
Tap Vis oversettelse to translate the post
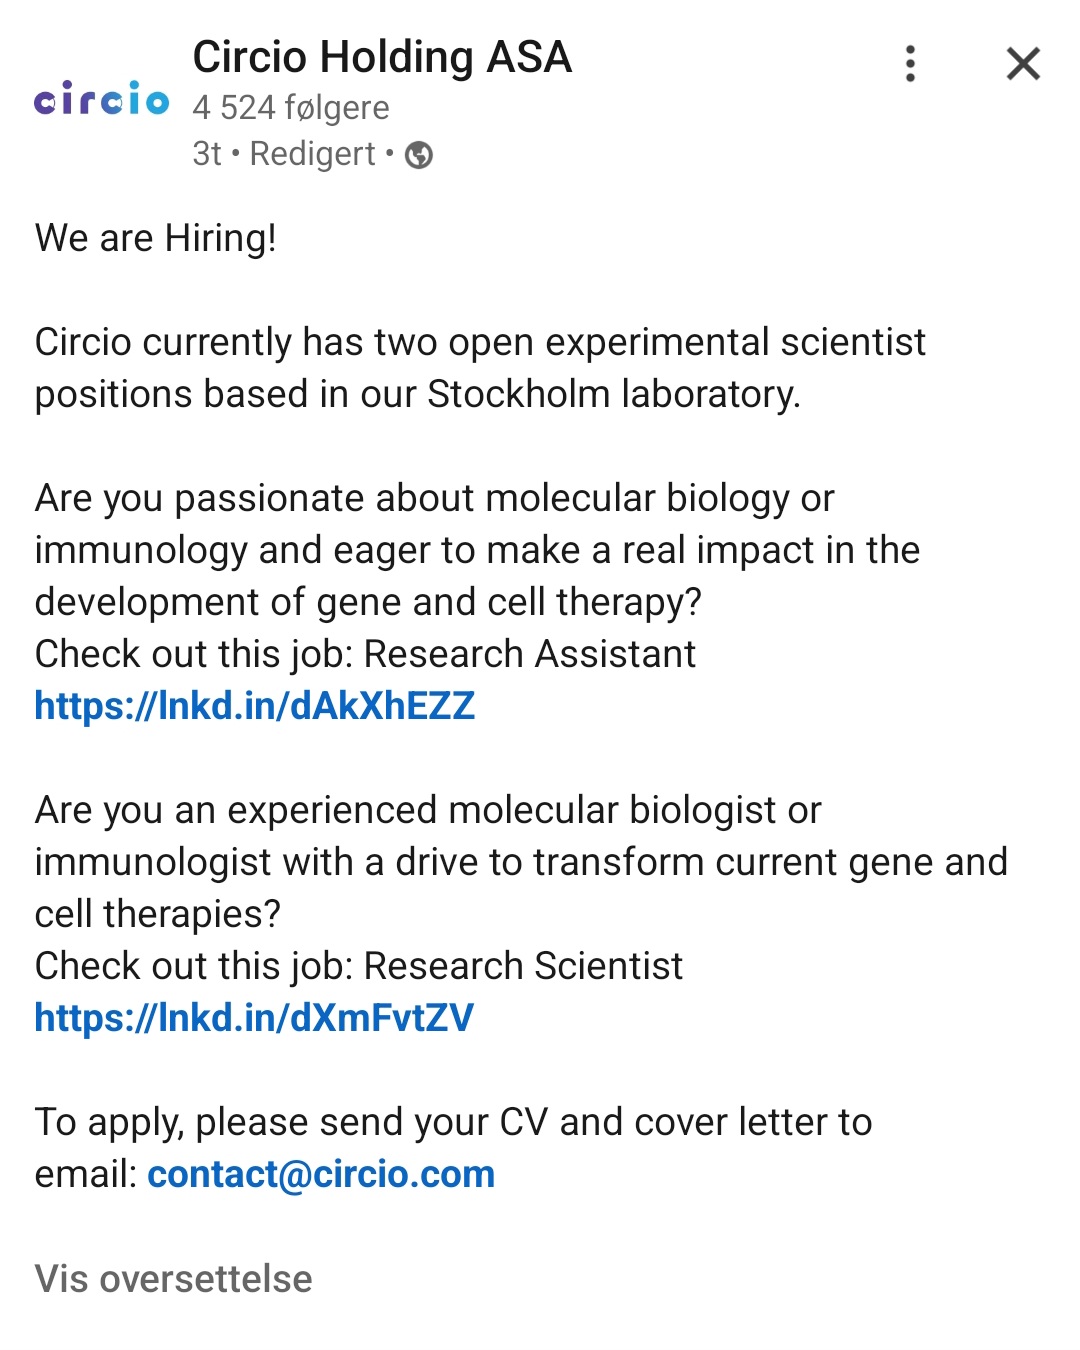(x=174, y=1279)
